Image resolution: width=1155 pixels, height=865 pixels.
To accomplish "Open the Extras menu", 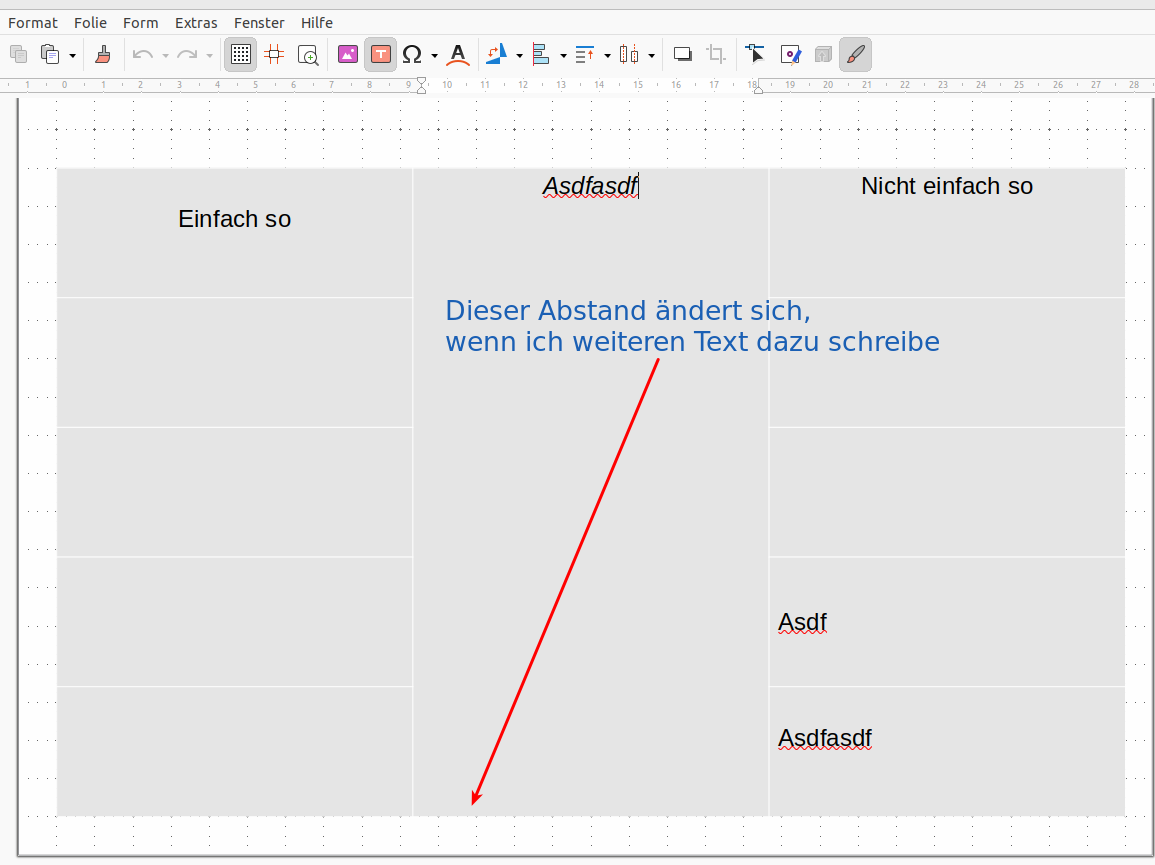I will (196, 23).
